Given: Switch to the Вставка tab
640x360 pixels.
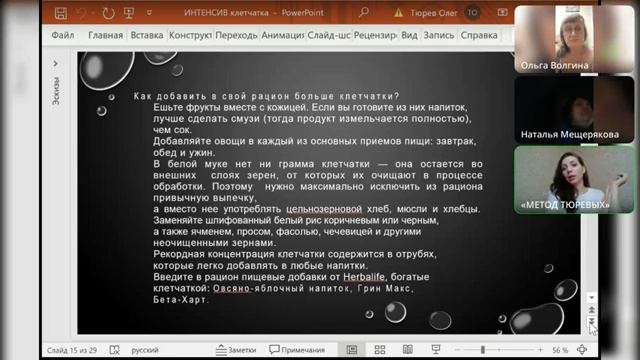Looking at the screenshot, I should click(147, 36).
